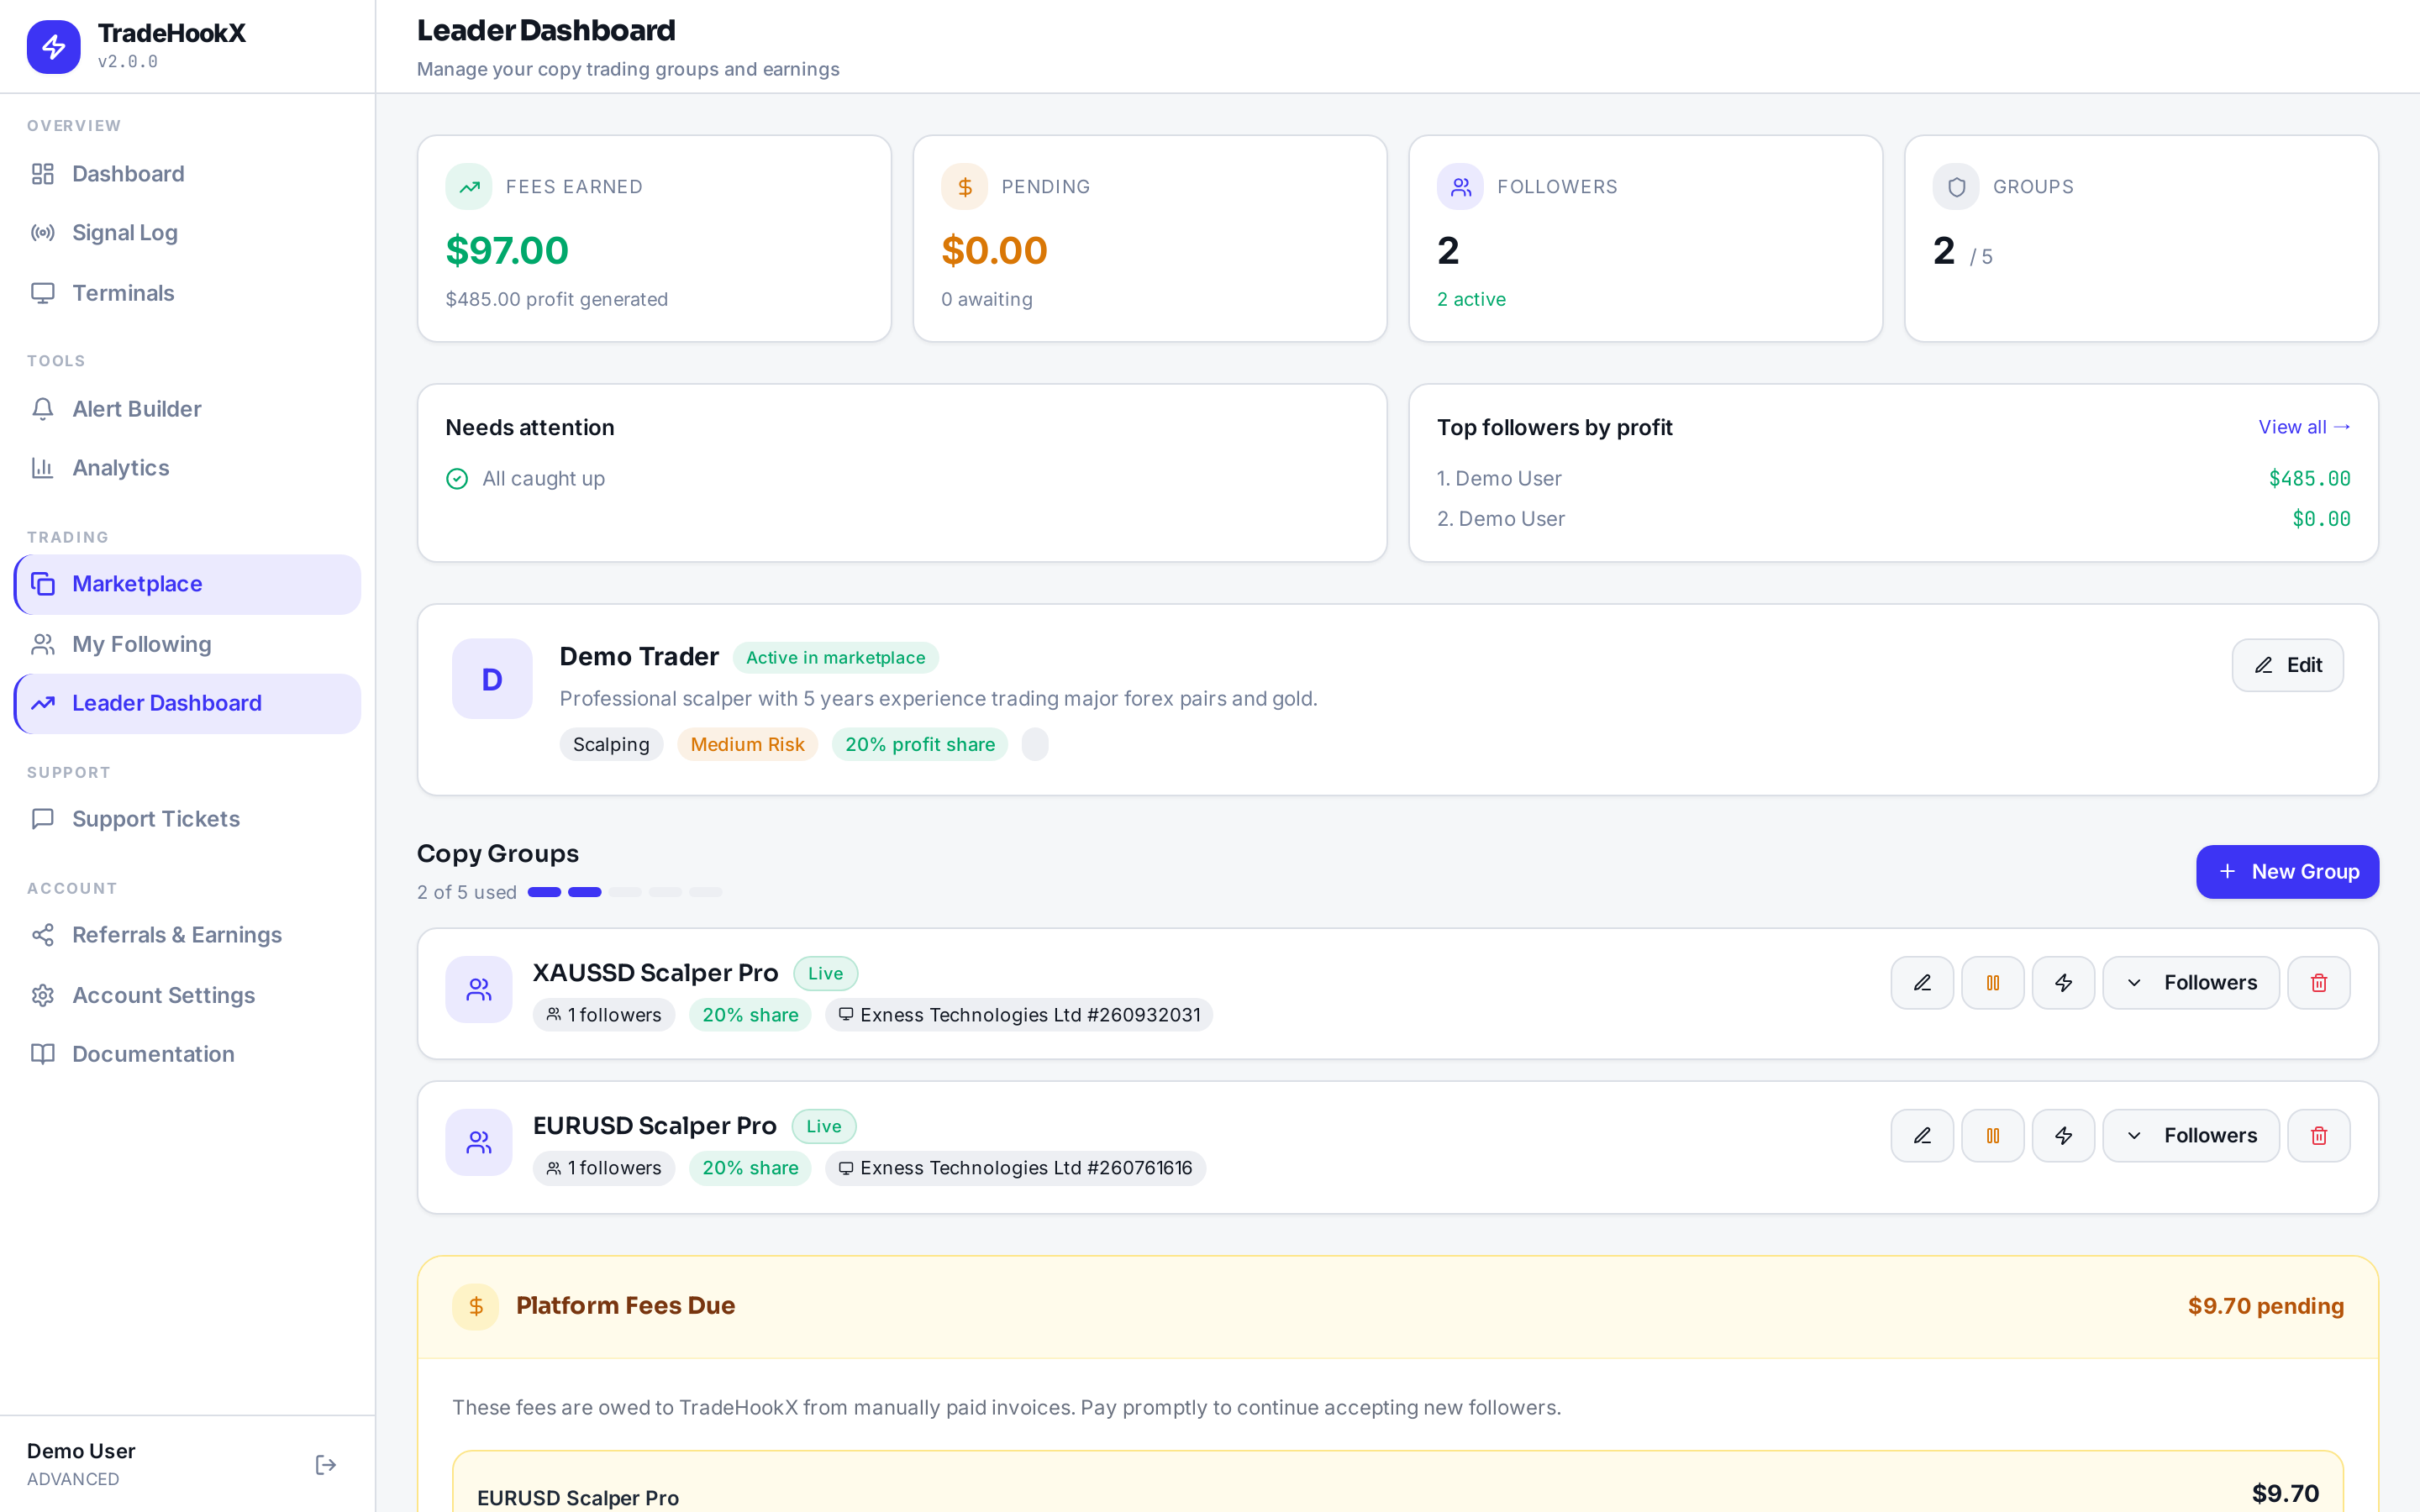Pause the XAUSSD Scalper Pro group
Viewport: 2420px width, 1512px height.
click(1993, 983)
